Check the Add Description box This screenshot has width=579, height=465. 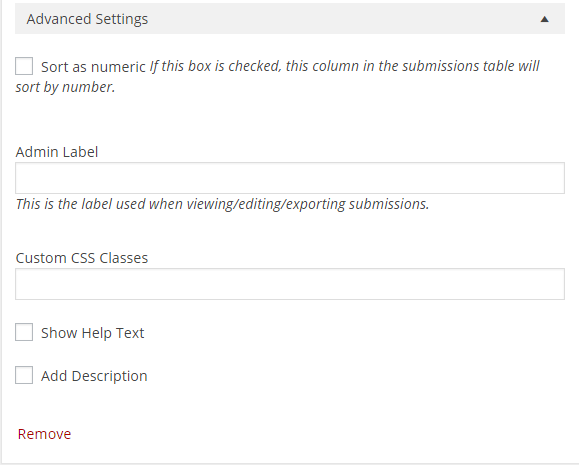point(24,375)
